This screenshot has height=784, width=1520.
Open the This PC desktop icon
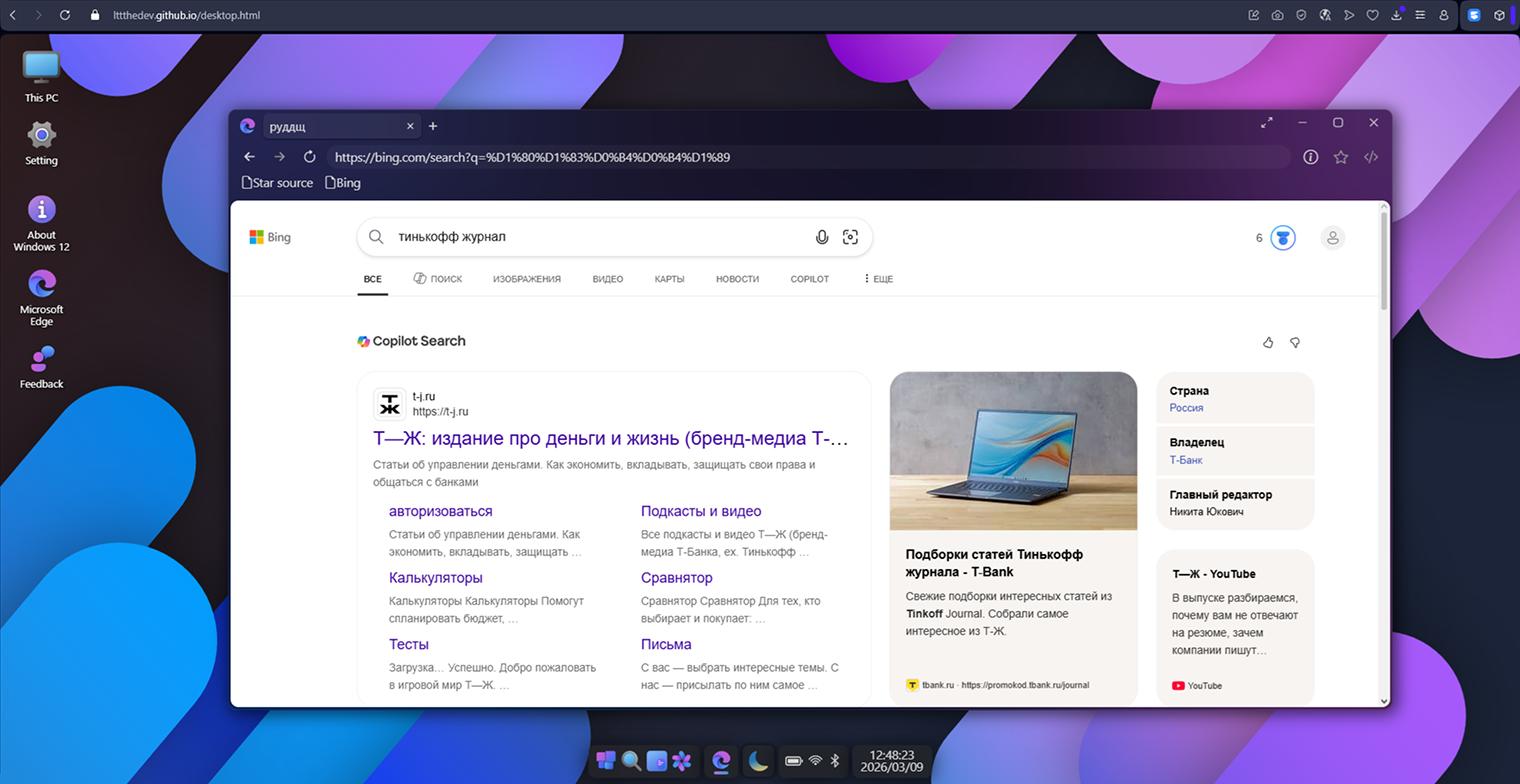click(41, 76)
